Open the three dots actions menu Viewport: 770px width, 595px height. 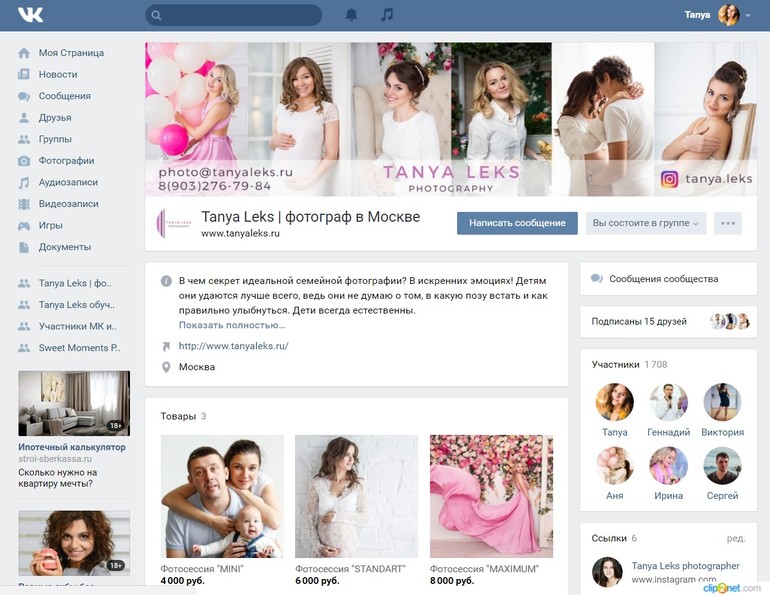(728, 223)
